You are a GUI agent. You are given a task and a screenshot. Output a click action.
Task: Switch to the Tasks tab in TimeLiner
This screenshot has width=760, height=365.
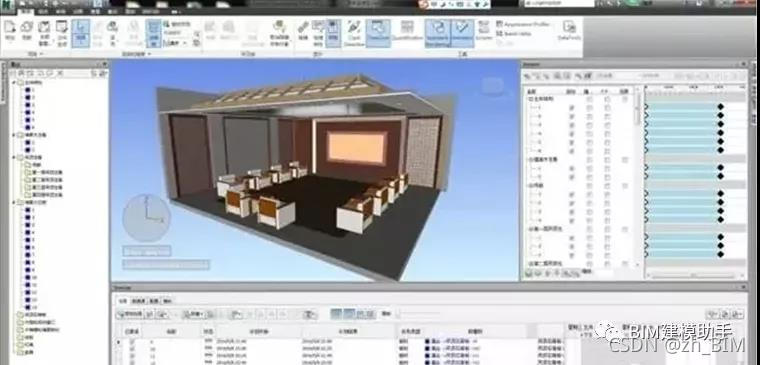tap(123, 301)
